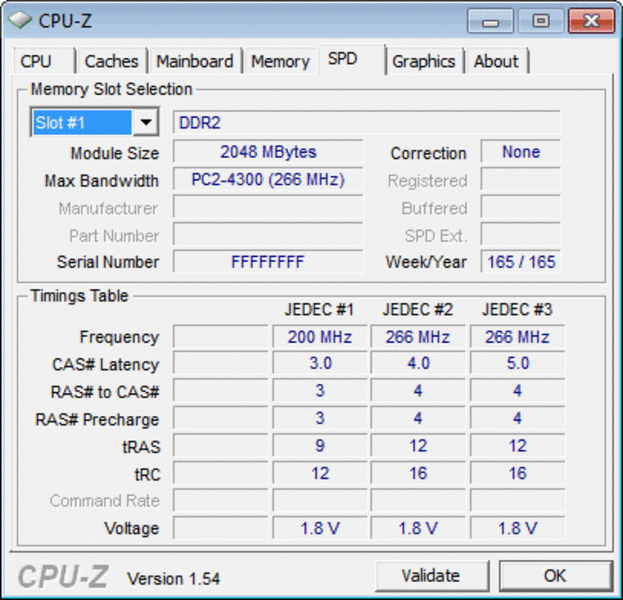Close the CPU-Z window
623x600 pixels.
click(x=591, y=21)
